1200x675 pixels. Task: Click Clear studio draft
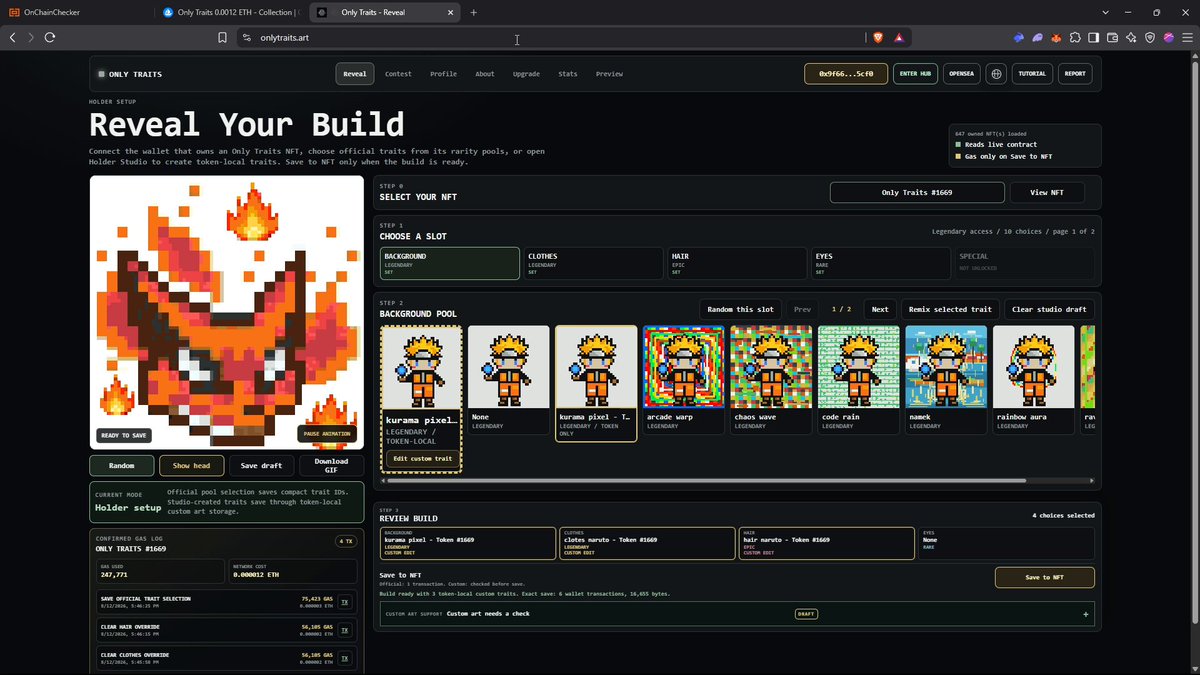point(1047,309)
